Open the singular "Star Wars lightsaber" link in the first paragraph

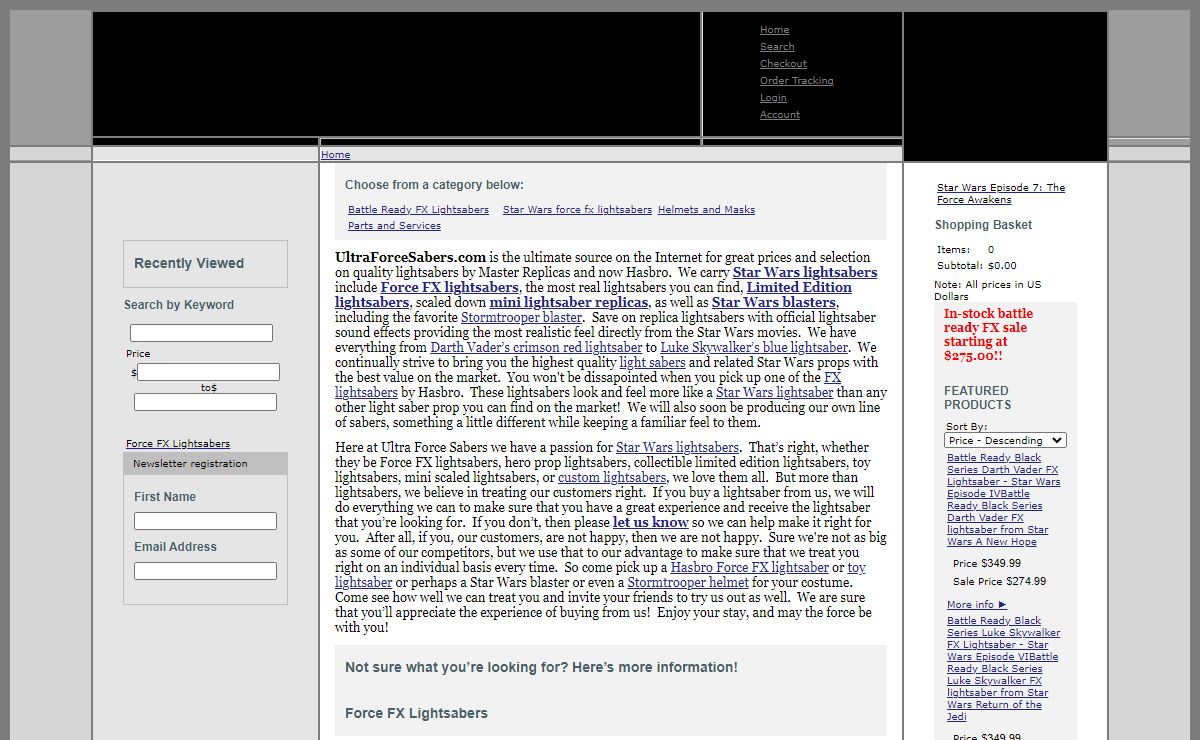point(774,393)
